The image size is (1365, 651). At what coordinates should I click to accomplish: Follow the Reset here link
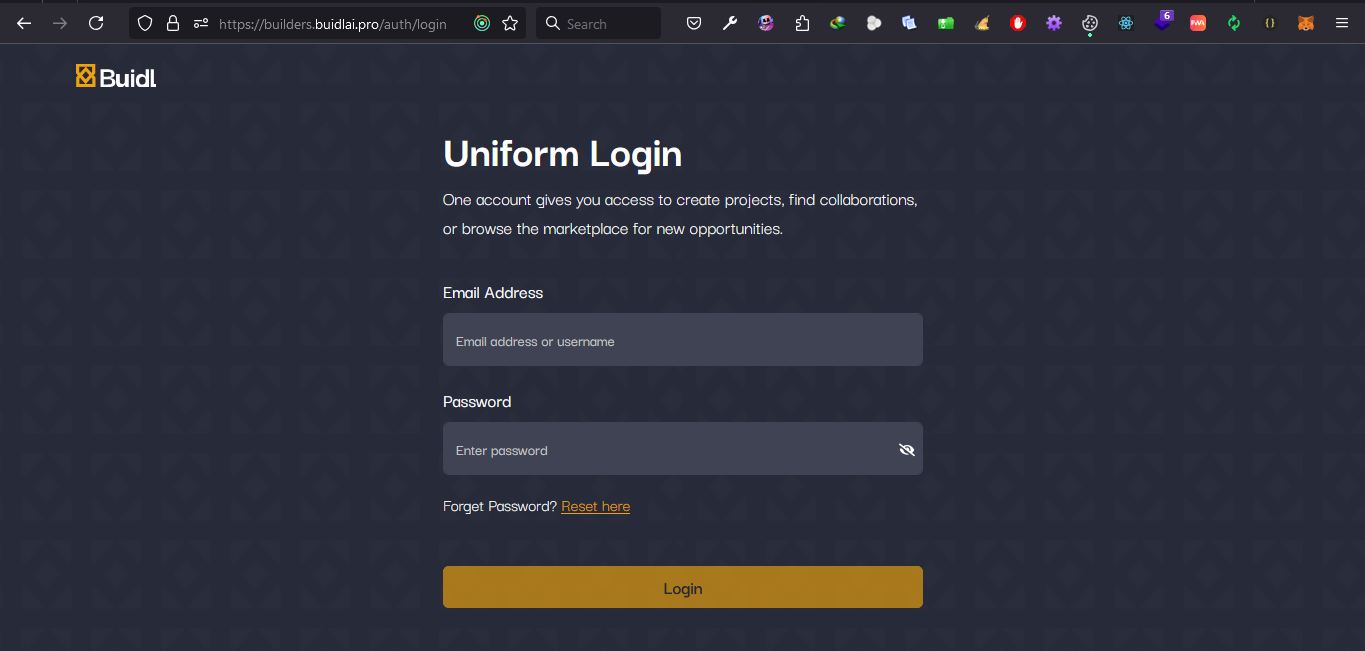click(x=595, y=506)
